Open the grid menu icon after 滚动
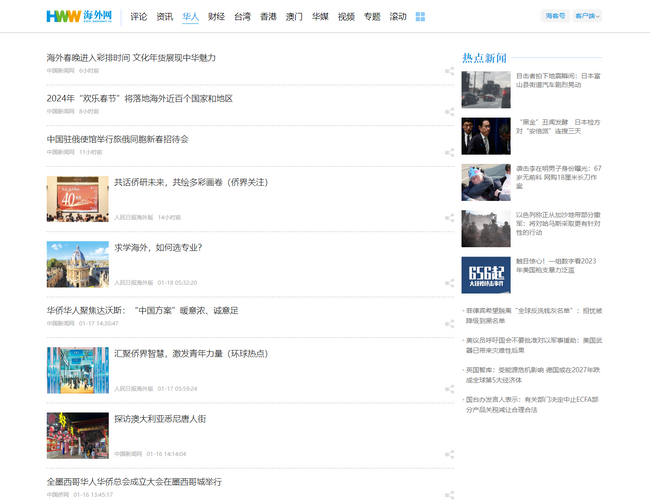650x500 pixels. pyautogui.click(x=420, y=17)
